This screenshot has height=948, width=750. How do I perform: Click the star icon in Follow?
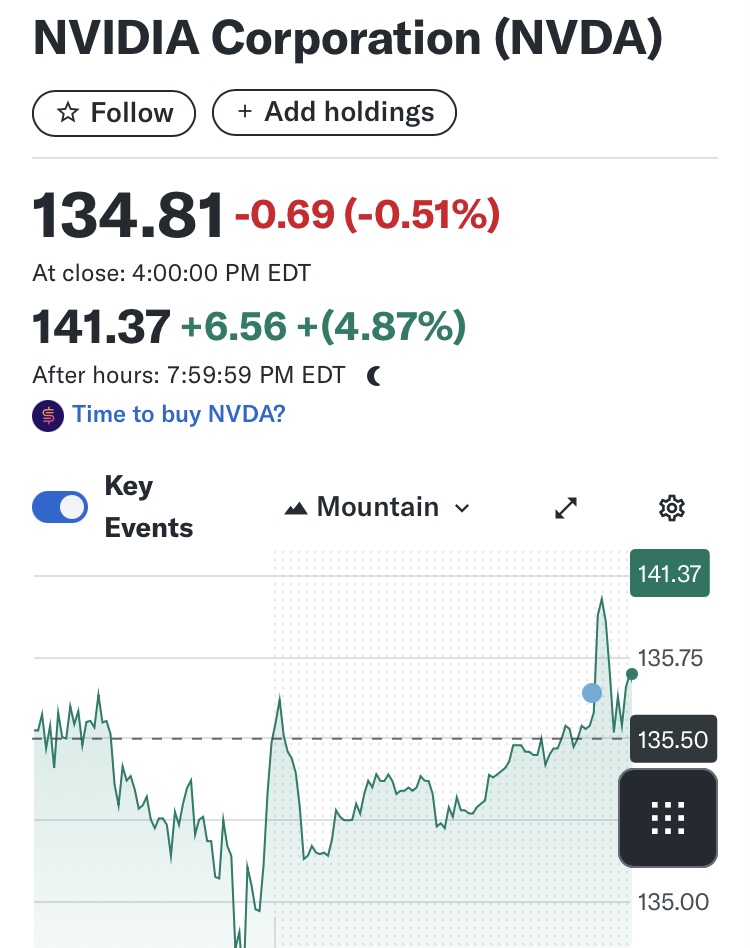click(68, 113)
